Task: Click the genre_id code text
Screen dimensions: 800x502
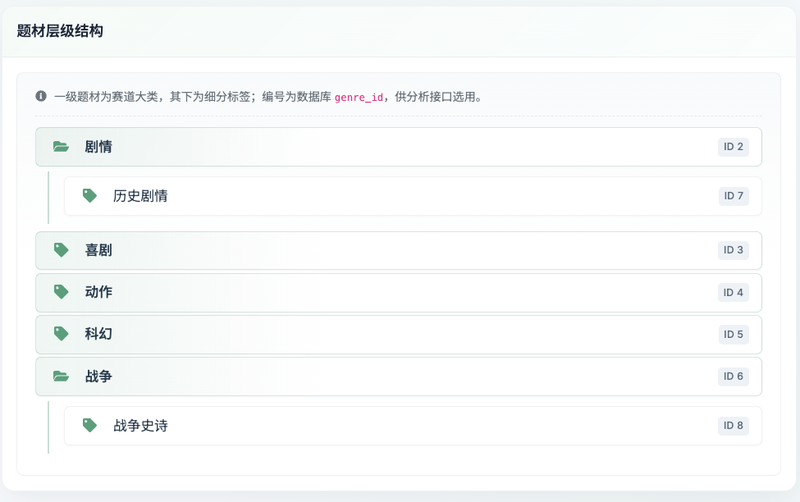Action: [x=359, y=97]
